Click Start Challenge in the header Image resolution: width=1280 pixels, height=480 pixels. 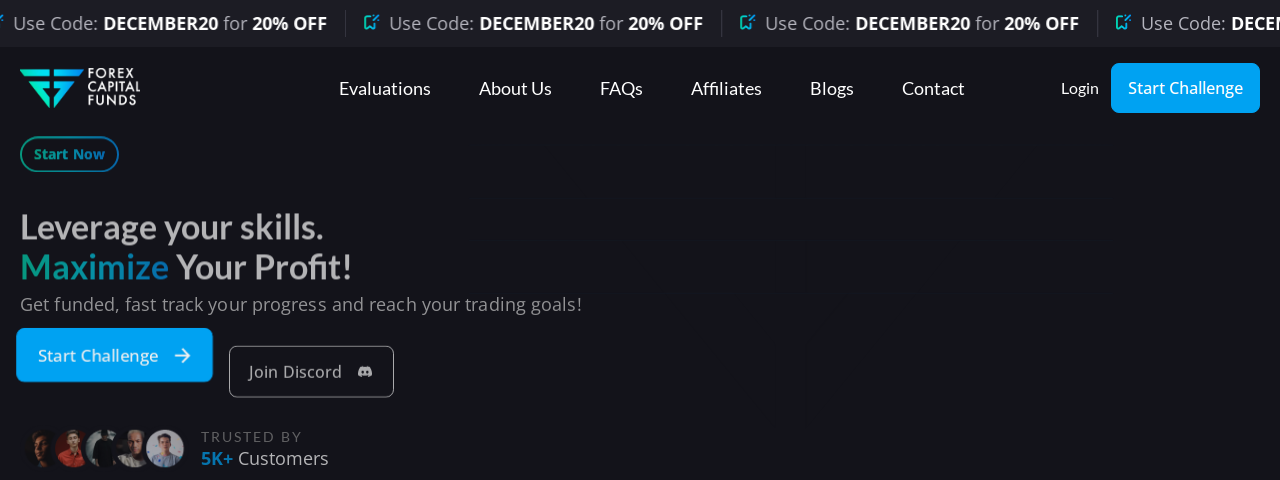1185,88
